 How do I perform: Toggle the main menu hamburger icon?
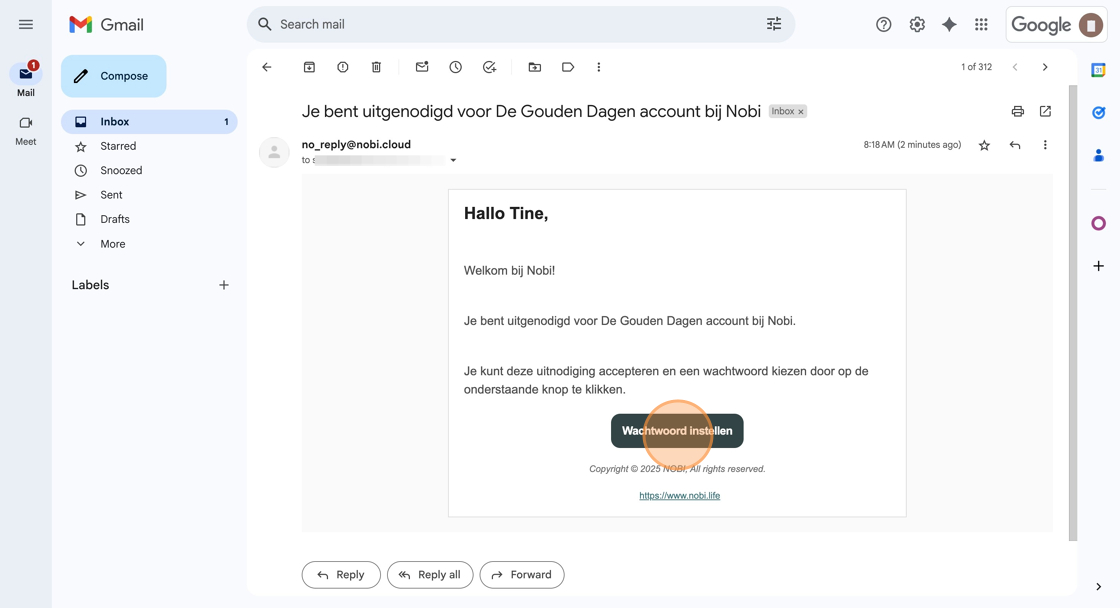pos(26,24)
